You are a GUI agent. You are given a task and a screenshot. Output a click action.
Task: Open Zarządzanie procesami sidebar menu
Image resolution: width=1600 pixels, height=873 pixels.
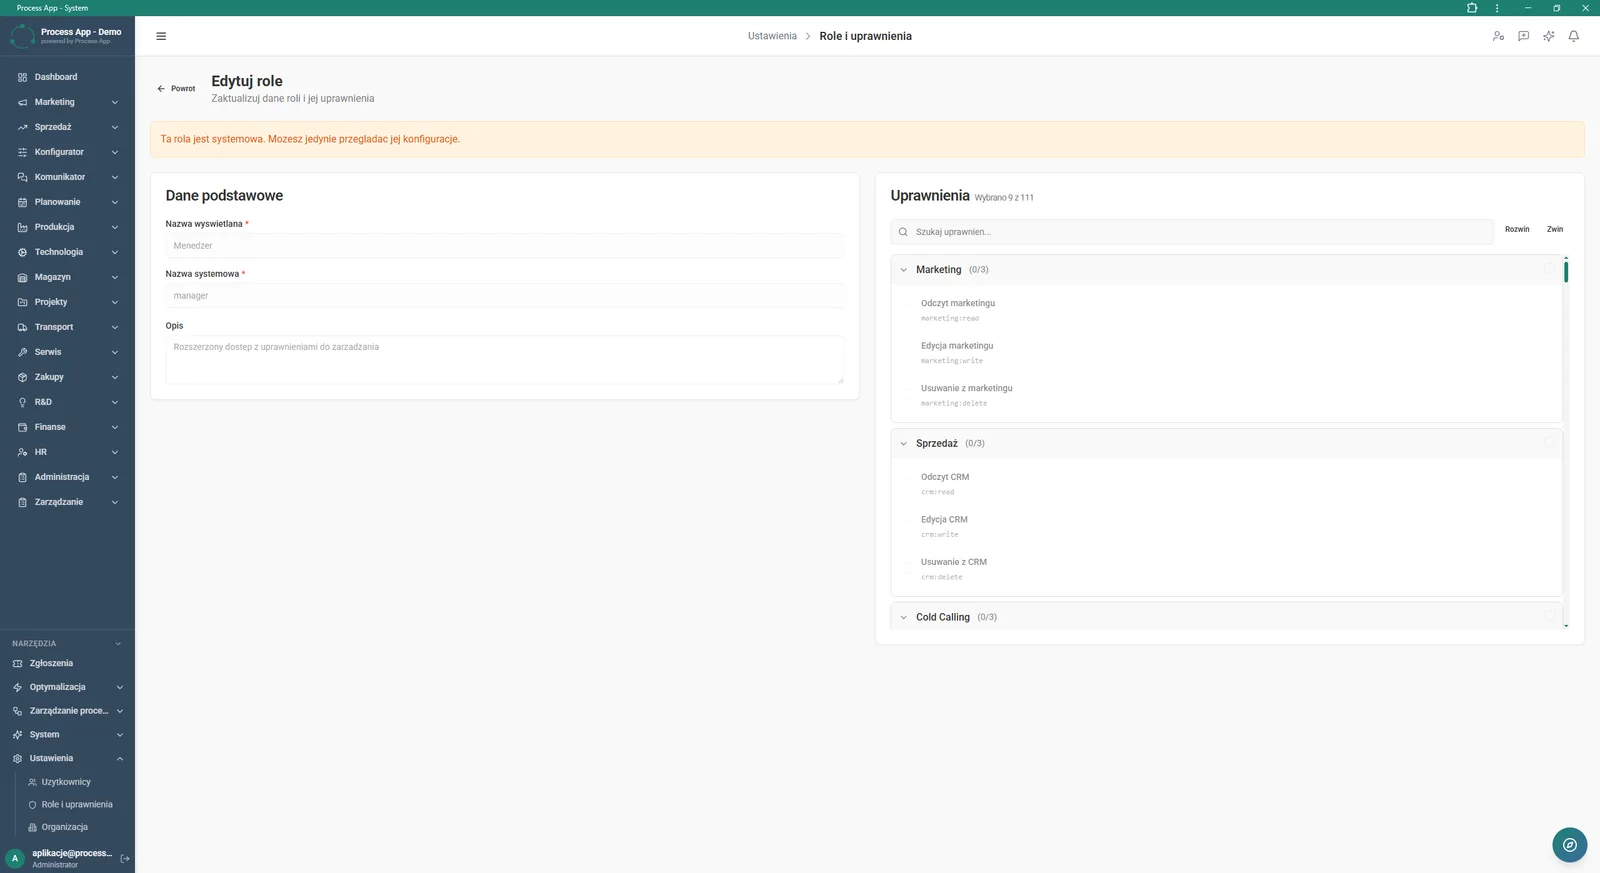(68, 711)
